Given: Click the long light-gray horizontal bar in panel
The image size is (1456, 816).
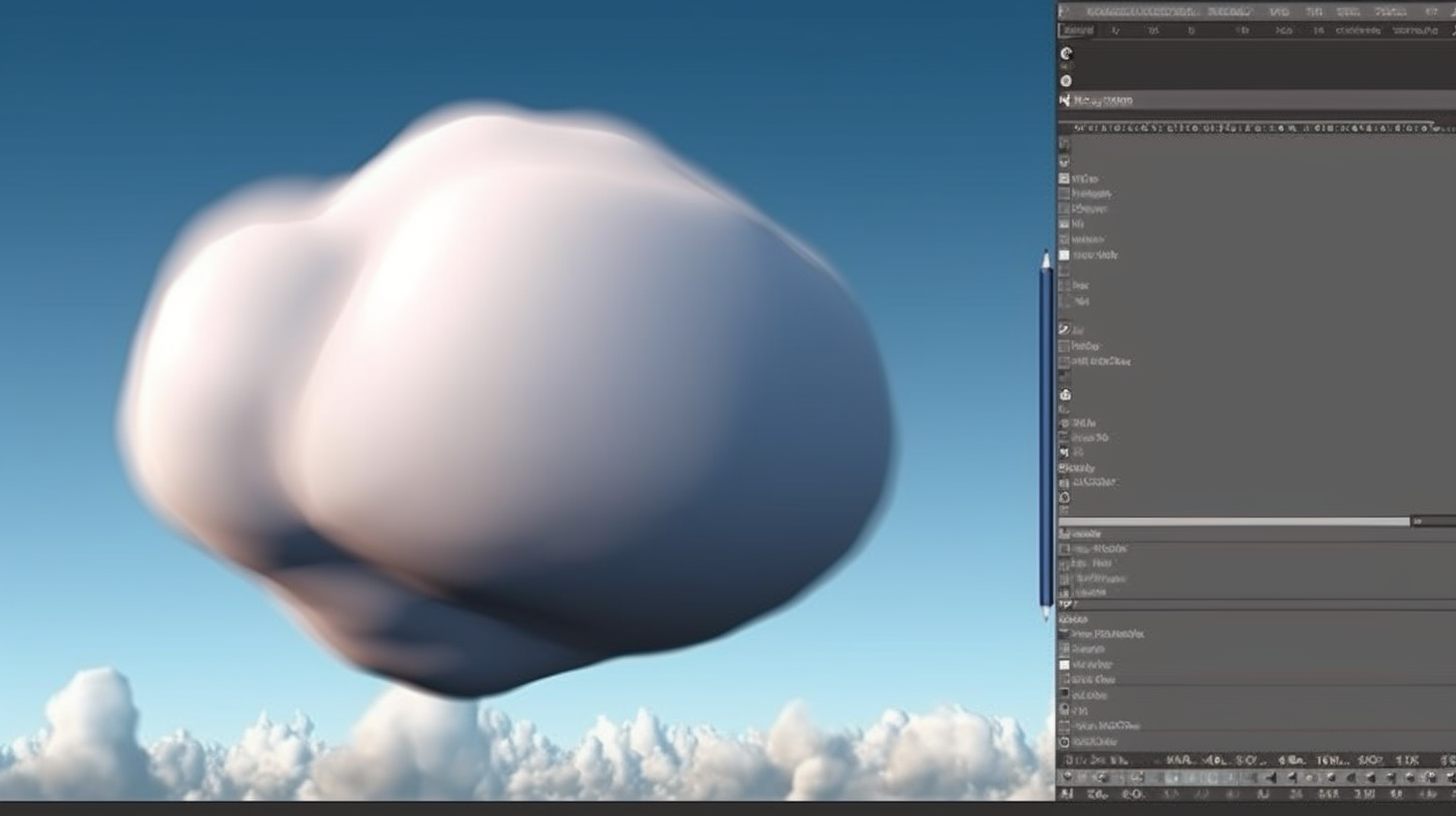Looking at the screenshot, I should 1235,521.
